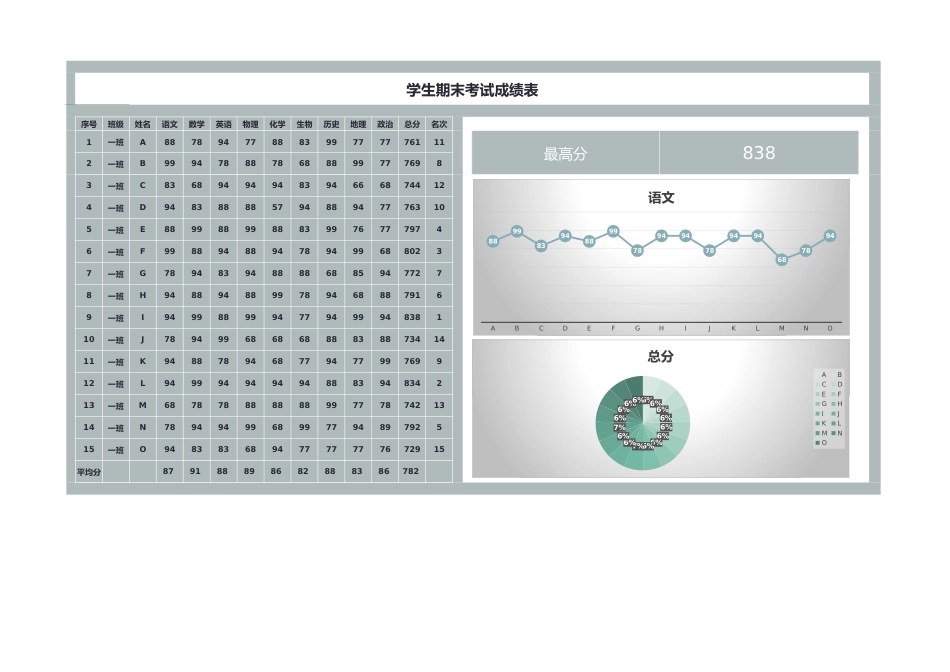Click the 名次 column header
The height and width of the screenshot is (672, 950).
[x=439, y=124]
